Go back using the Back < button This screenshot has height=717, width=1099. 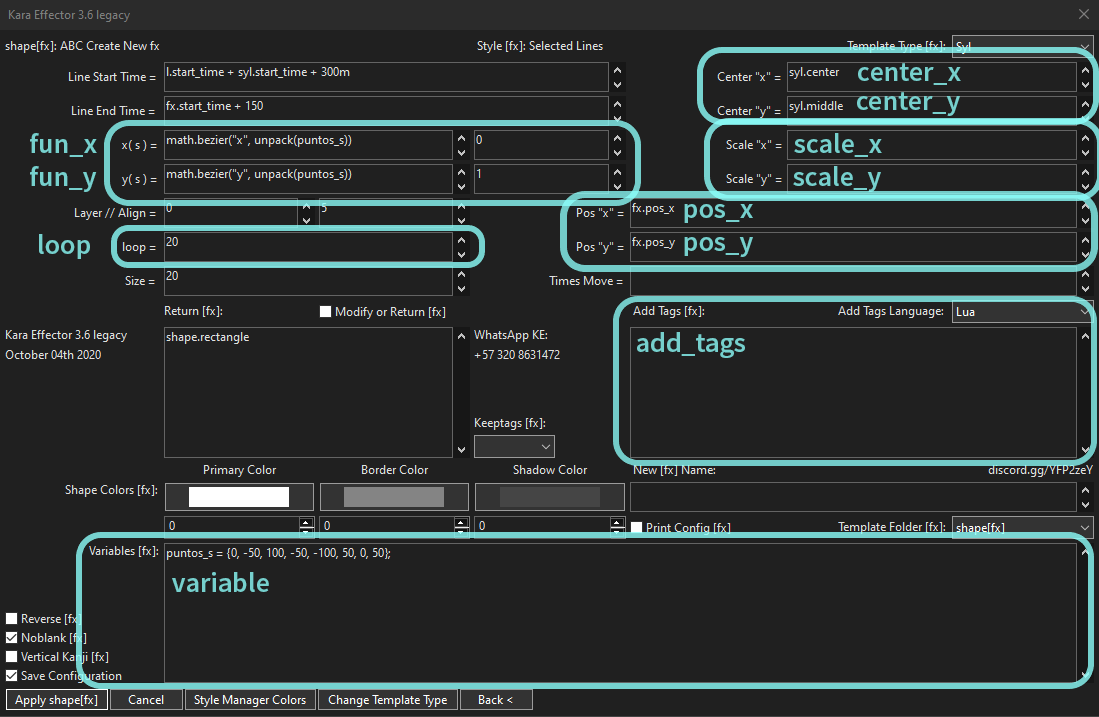496,700
